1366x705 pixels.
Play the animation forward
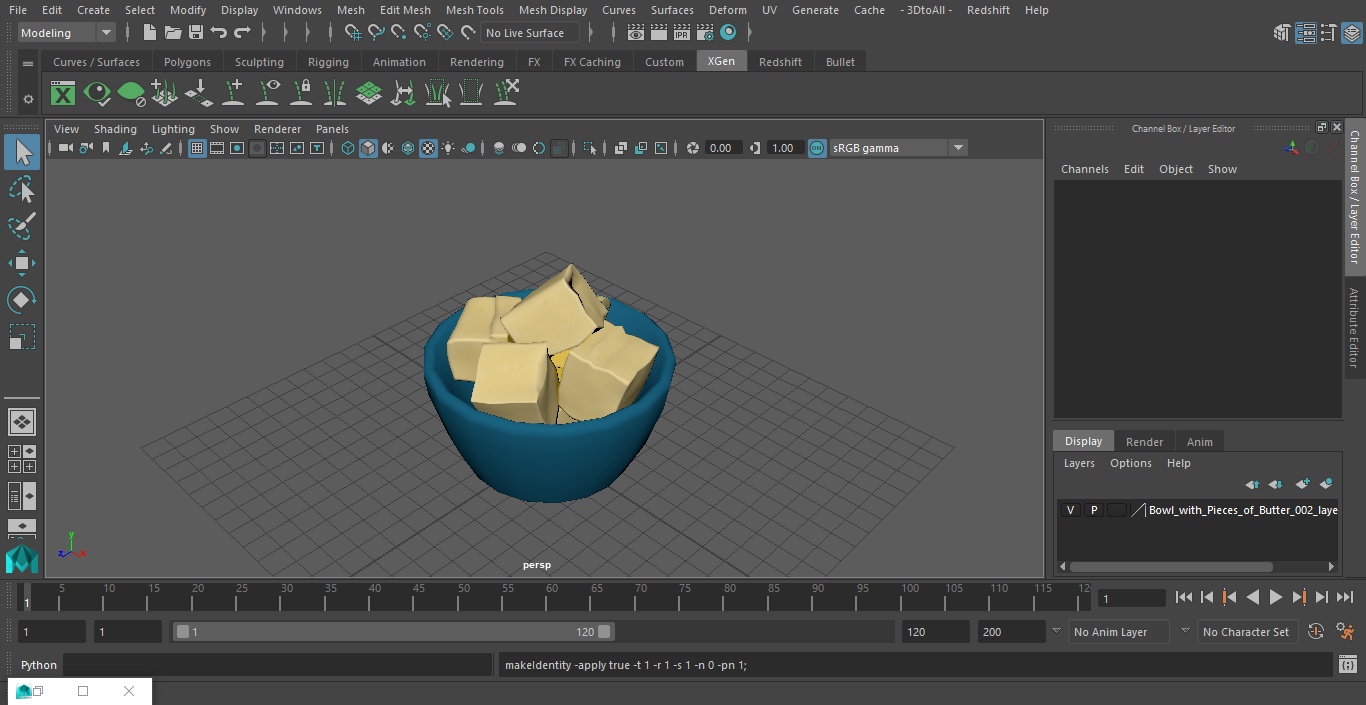(1275, 597)
